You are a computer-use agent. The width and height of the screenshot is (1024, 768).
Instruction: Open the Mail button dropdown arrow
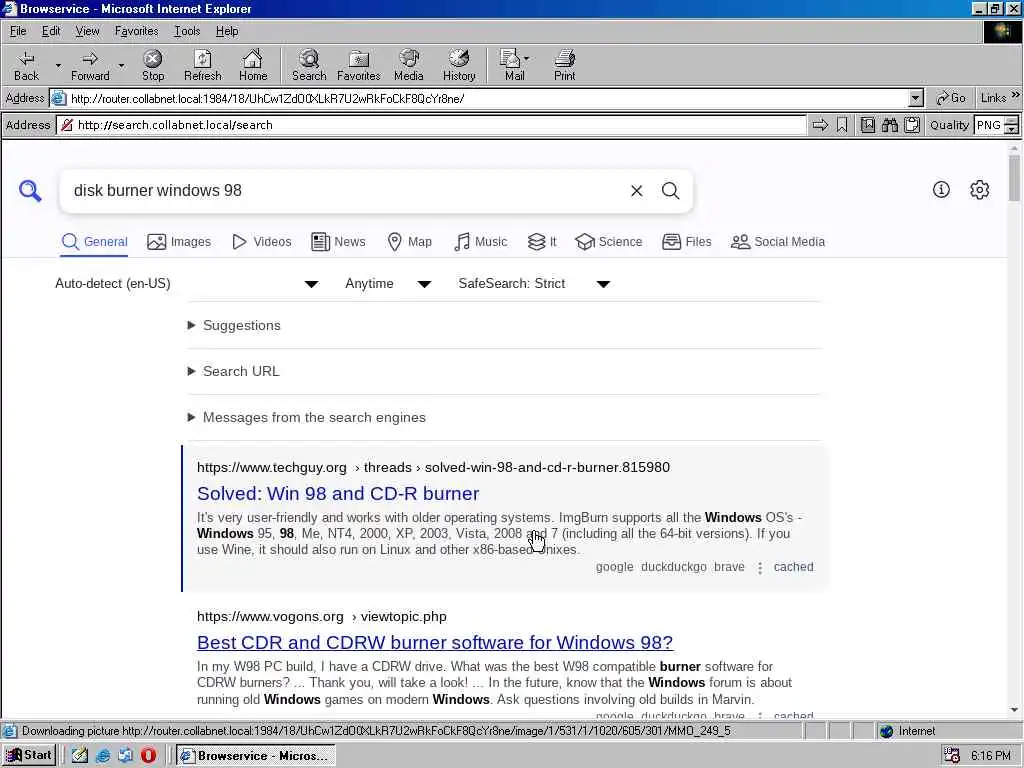pos(526,59)
